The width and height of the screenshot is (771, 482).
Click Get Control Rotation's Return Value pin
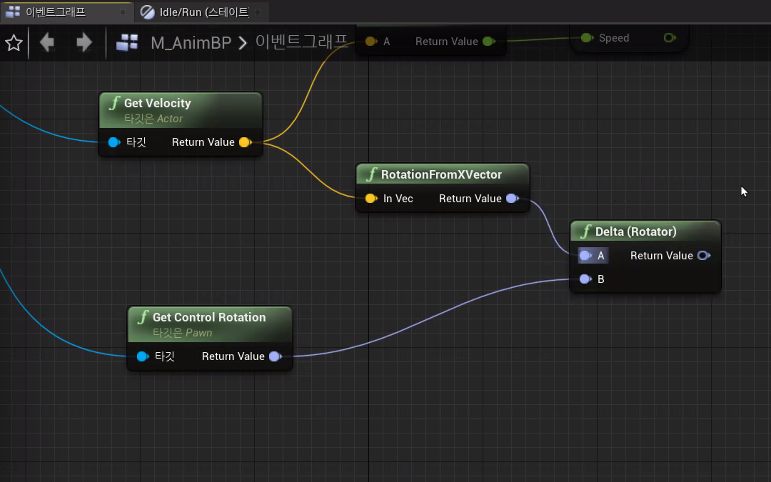[275, 356]
